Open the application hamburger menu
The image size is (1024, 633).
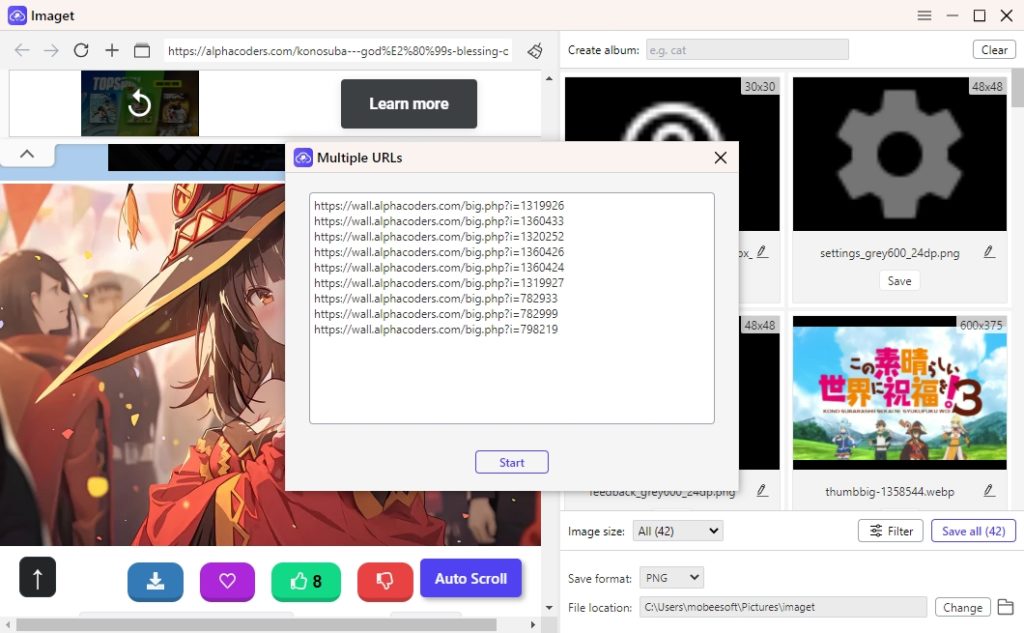[x=924, y=15]
